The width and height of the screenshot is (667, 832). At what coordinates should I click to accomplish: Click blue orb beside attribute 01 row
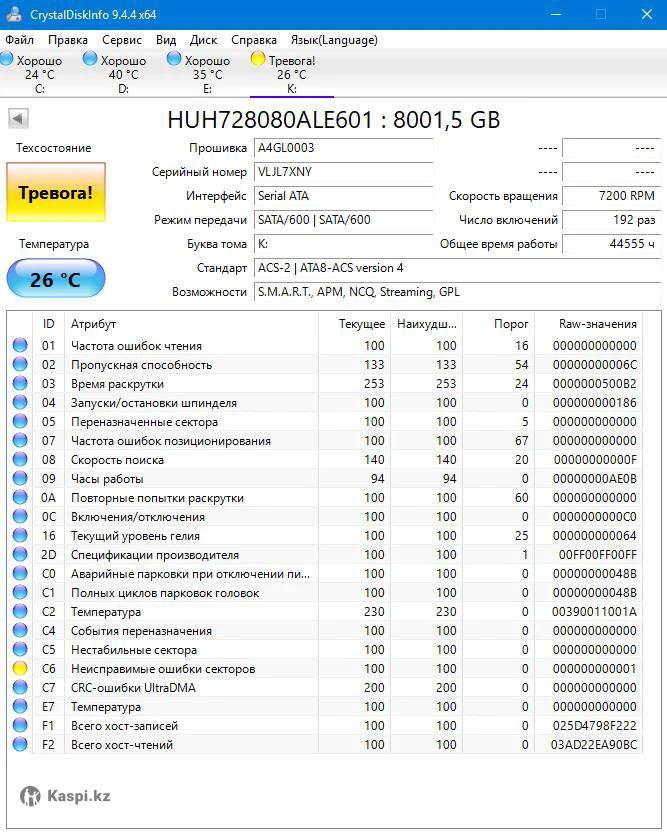pos(20,346)
